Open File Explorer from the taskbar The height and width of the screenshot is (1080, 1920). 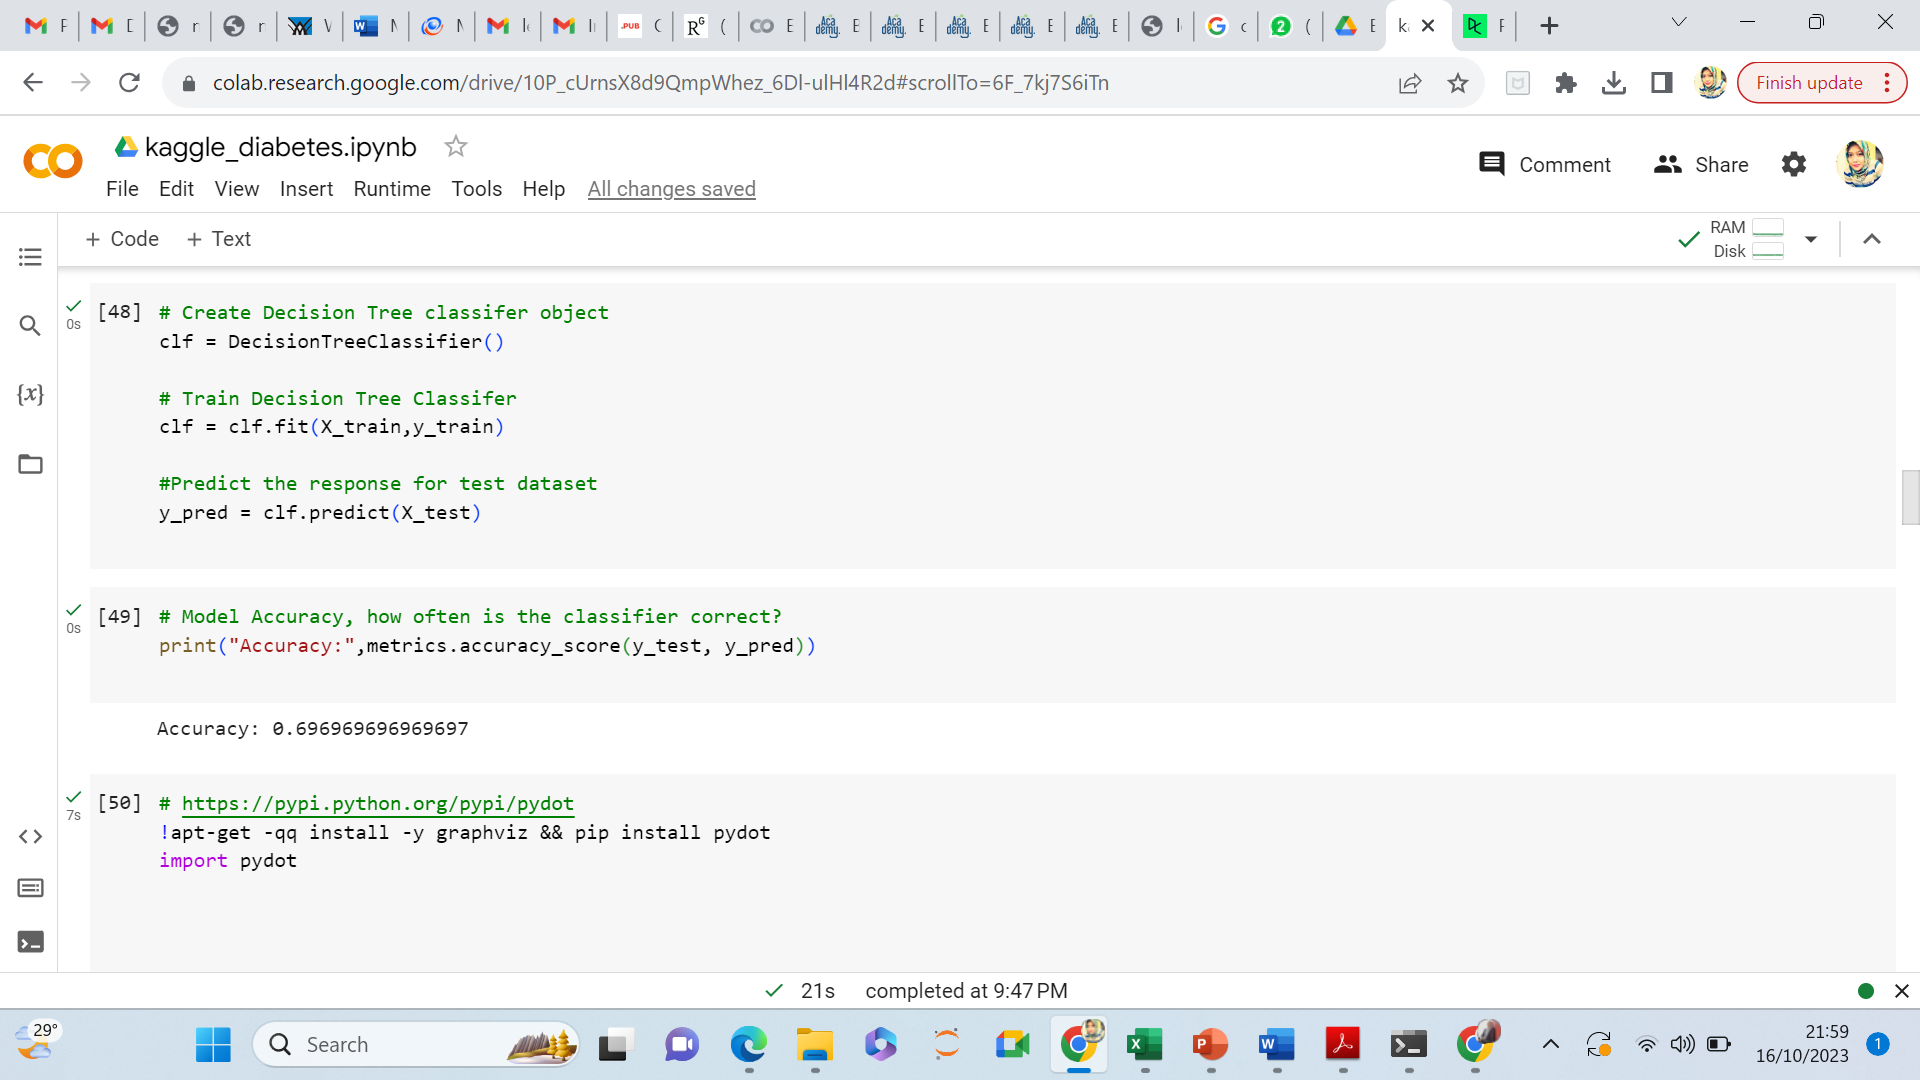[x=814, y=1045]
